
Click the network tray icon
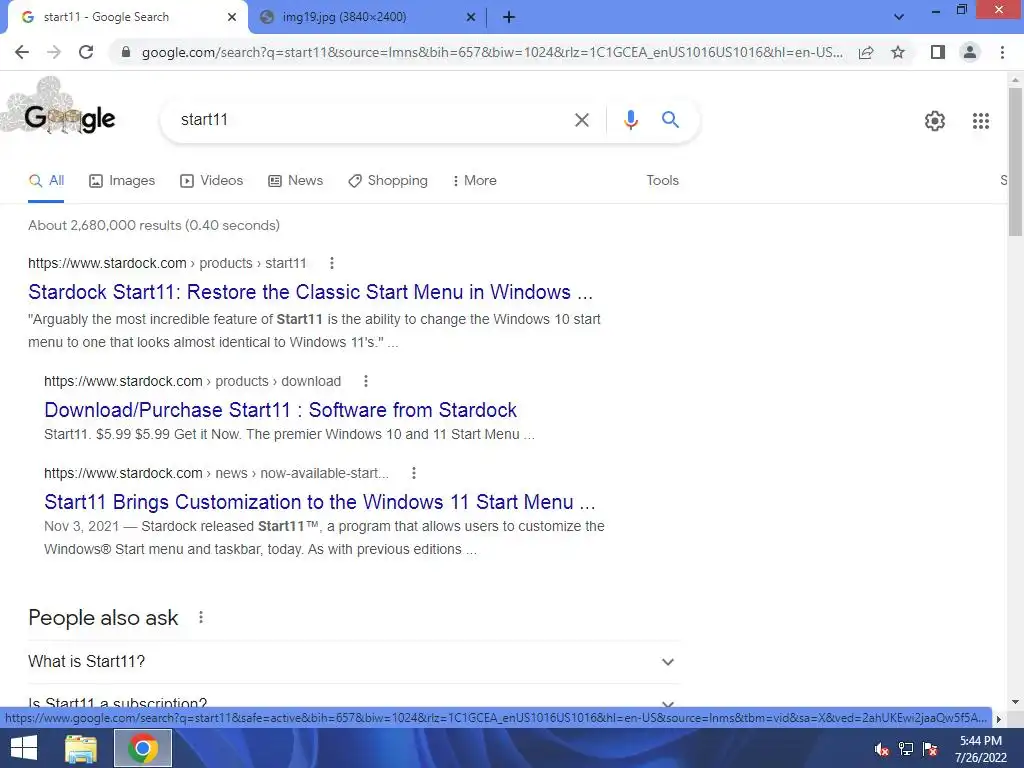click(906, 749)
